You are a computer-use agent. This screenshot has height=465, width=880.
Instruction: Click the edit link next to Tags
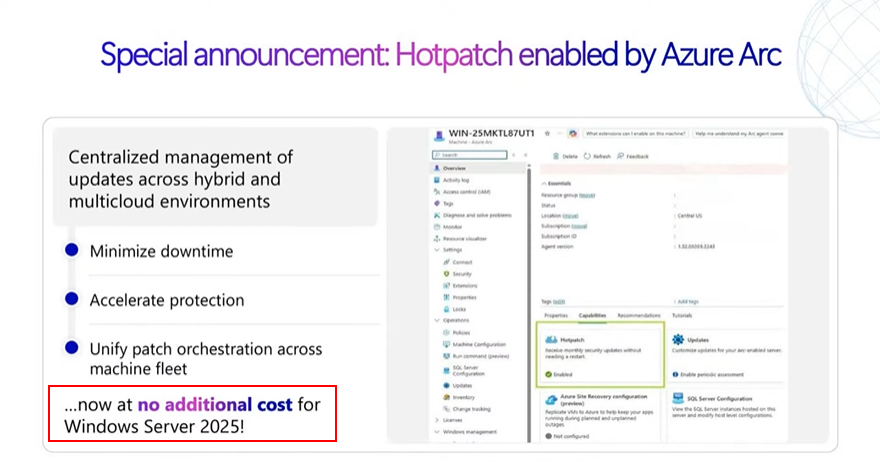pyautogui.click(x=559, y=302)
